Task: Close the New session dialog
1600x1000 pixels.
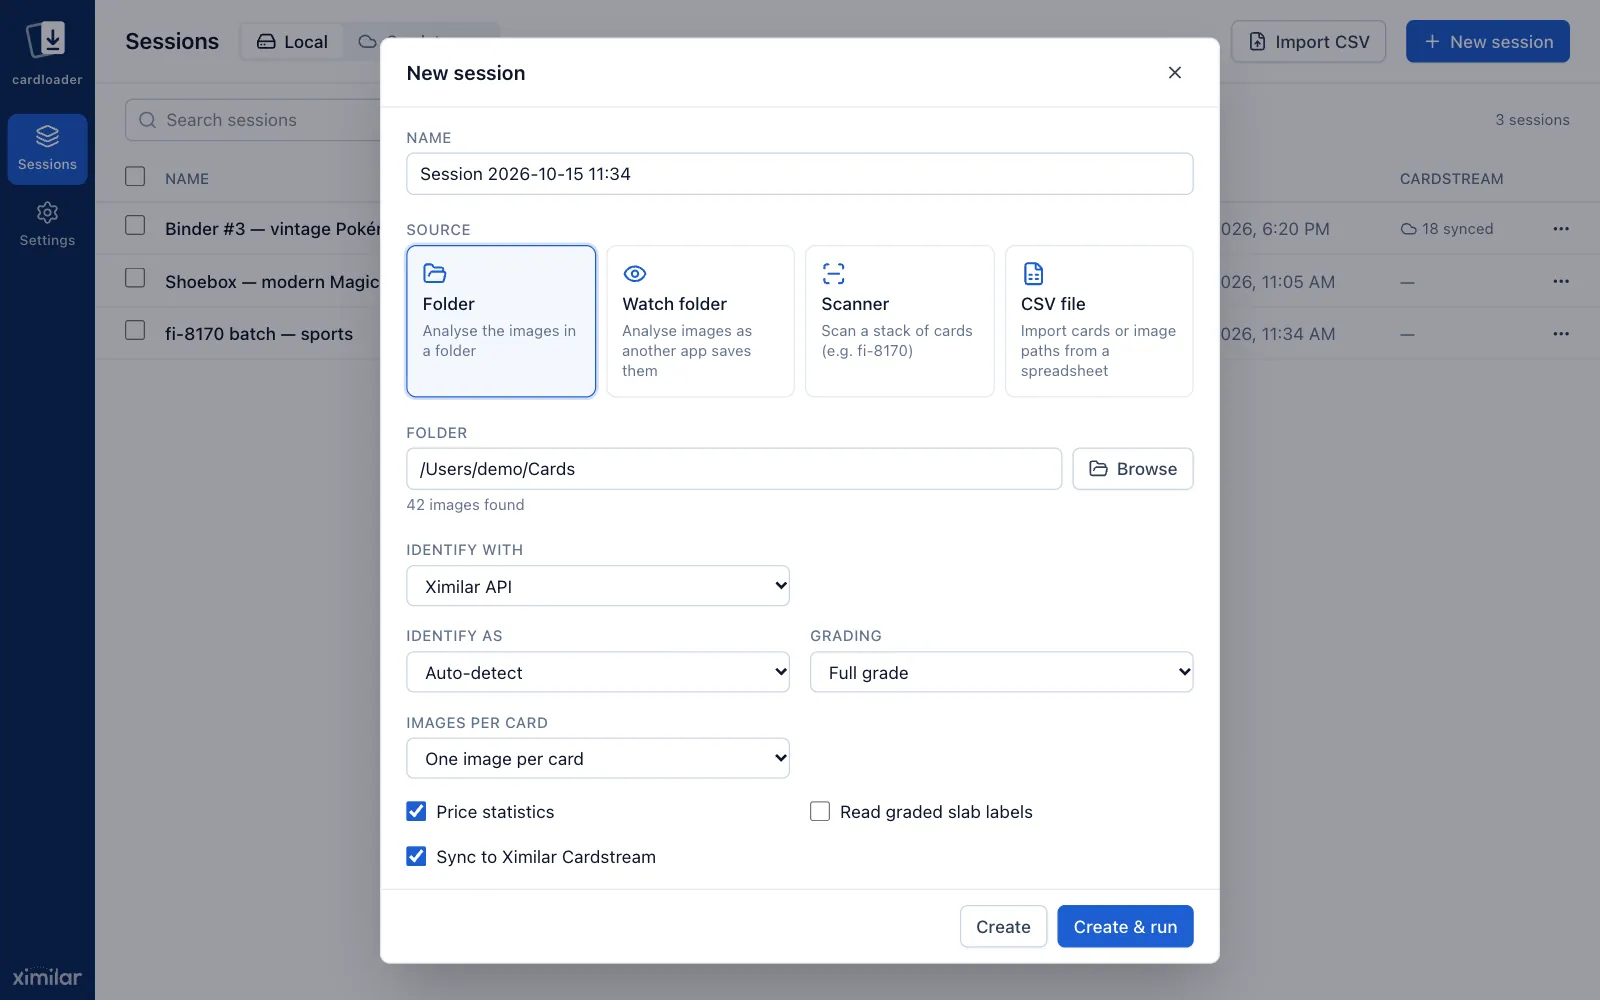Action: click(1175, 73)
